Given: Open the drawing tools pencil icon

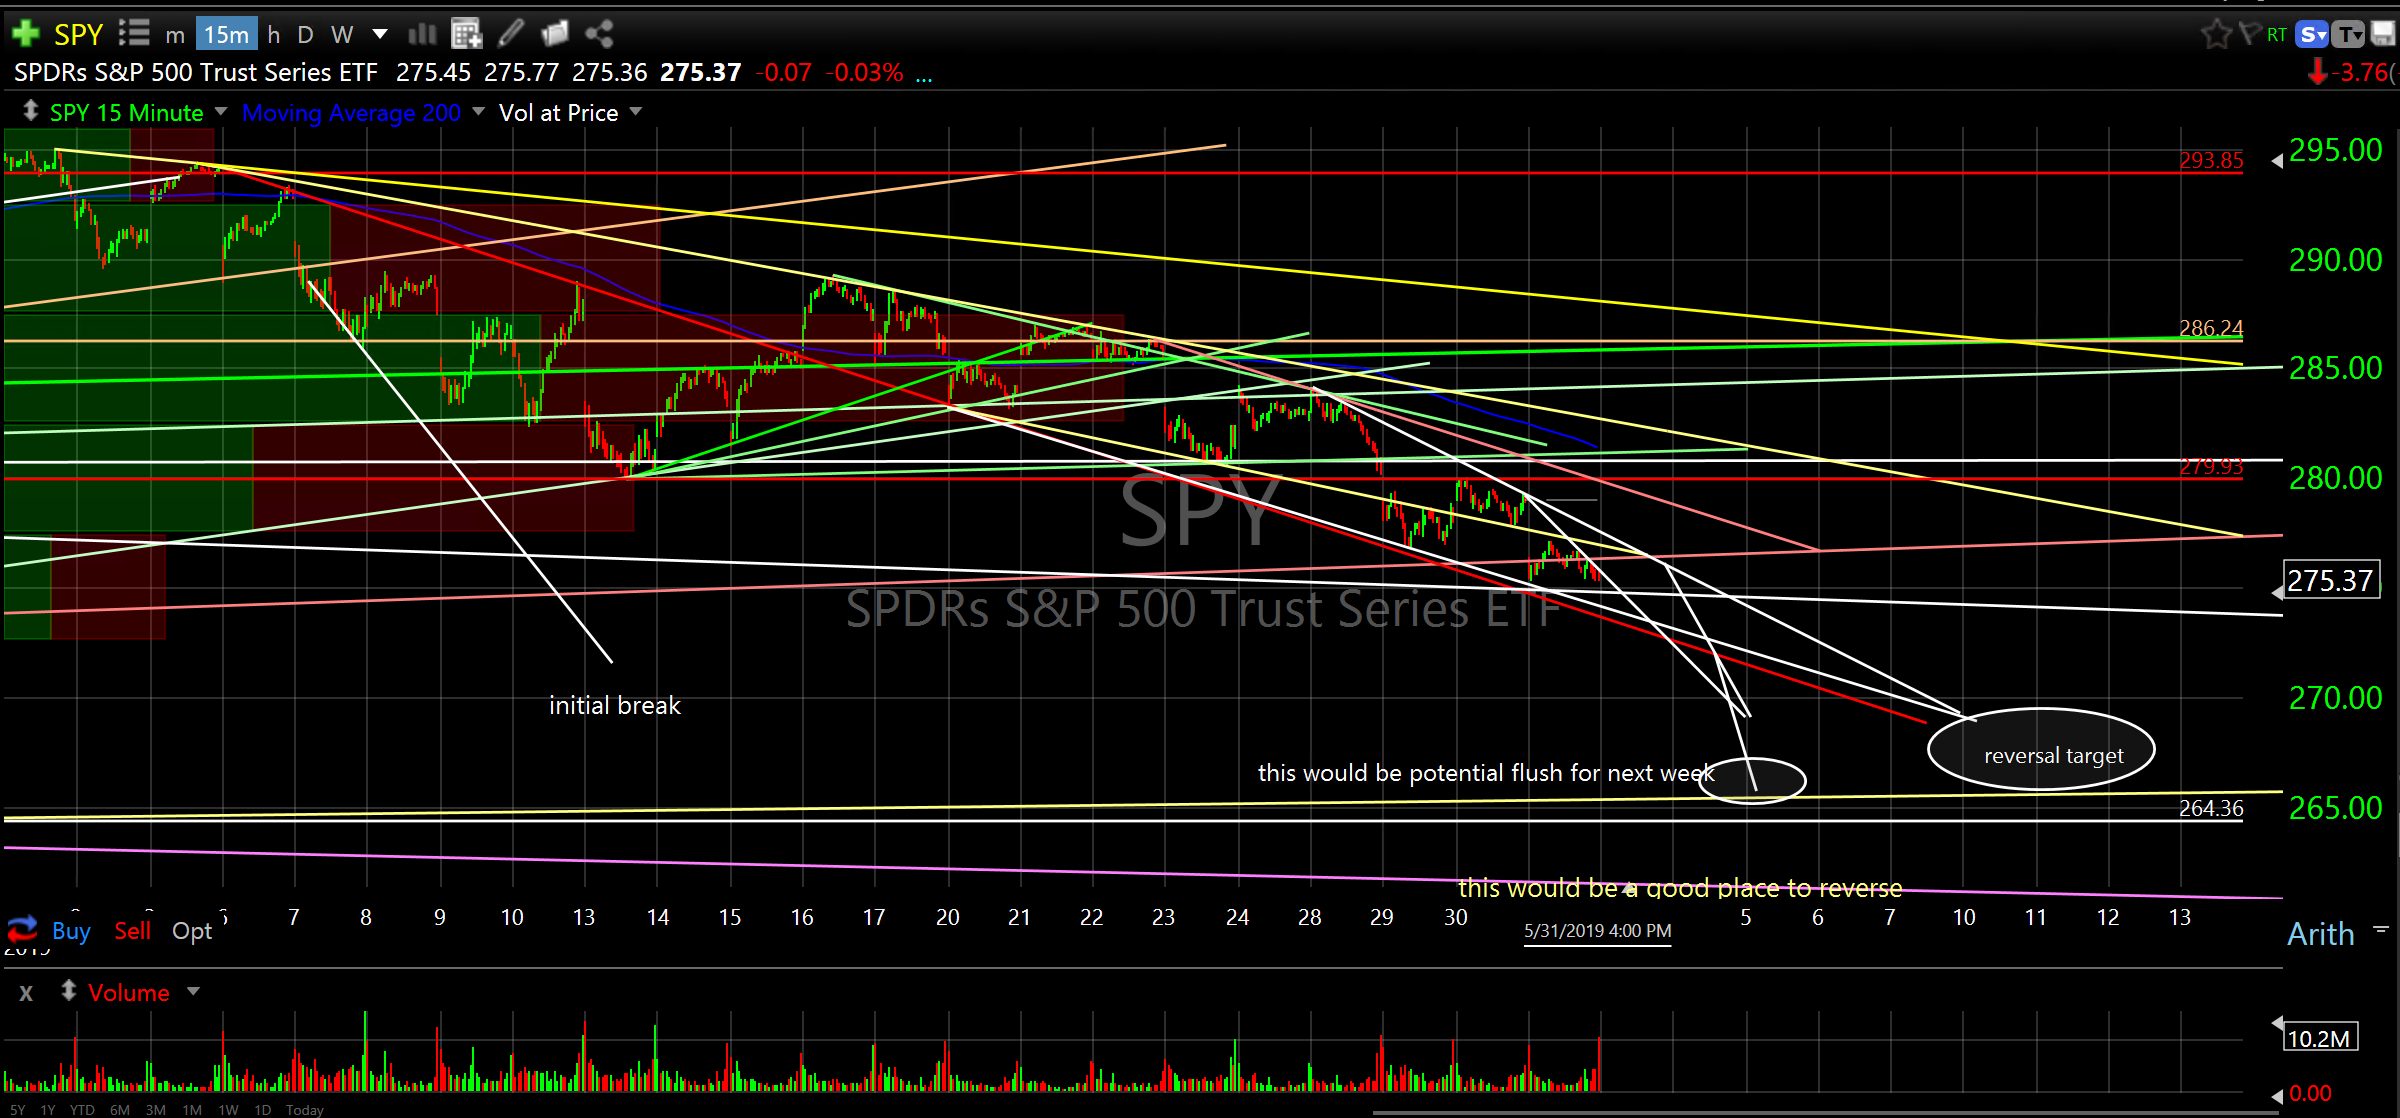Looking at the screenshot, I should (x=510, y=34).
